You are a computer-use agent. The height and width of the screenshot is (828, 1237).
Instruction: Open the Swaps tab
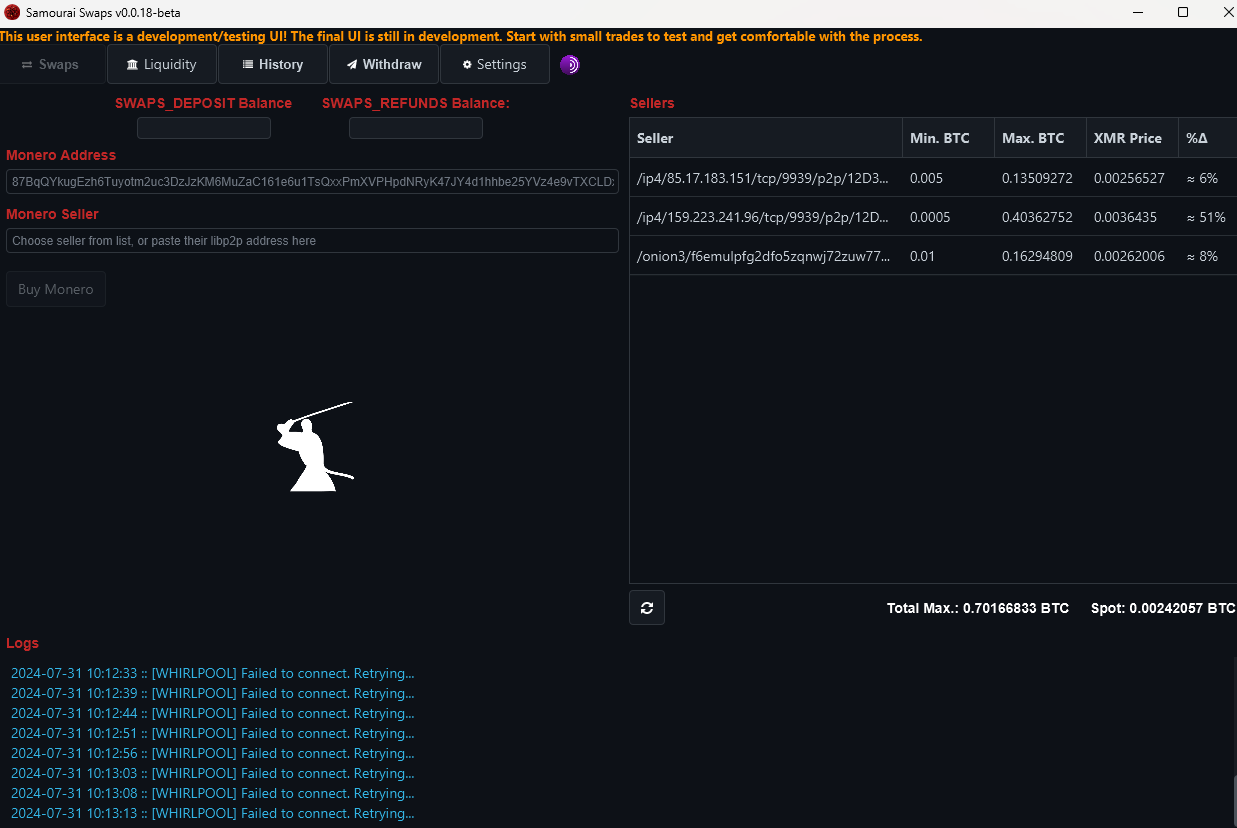pyautogui.click(x=51, y=65)
